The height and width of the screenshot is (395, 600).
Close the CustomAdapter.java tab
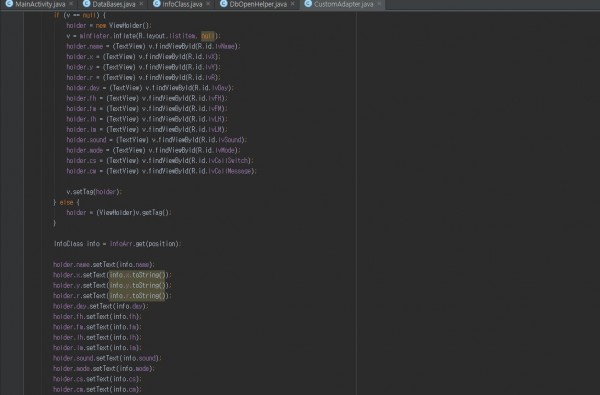pos(379,4)
